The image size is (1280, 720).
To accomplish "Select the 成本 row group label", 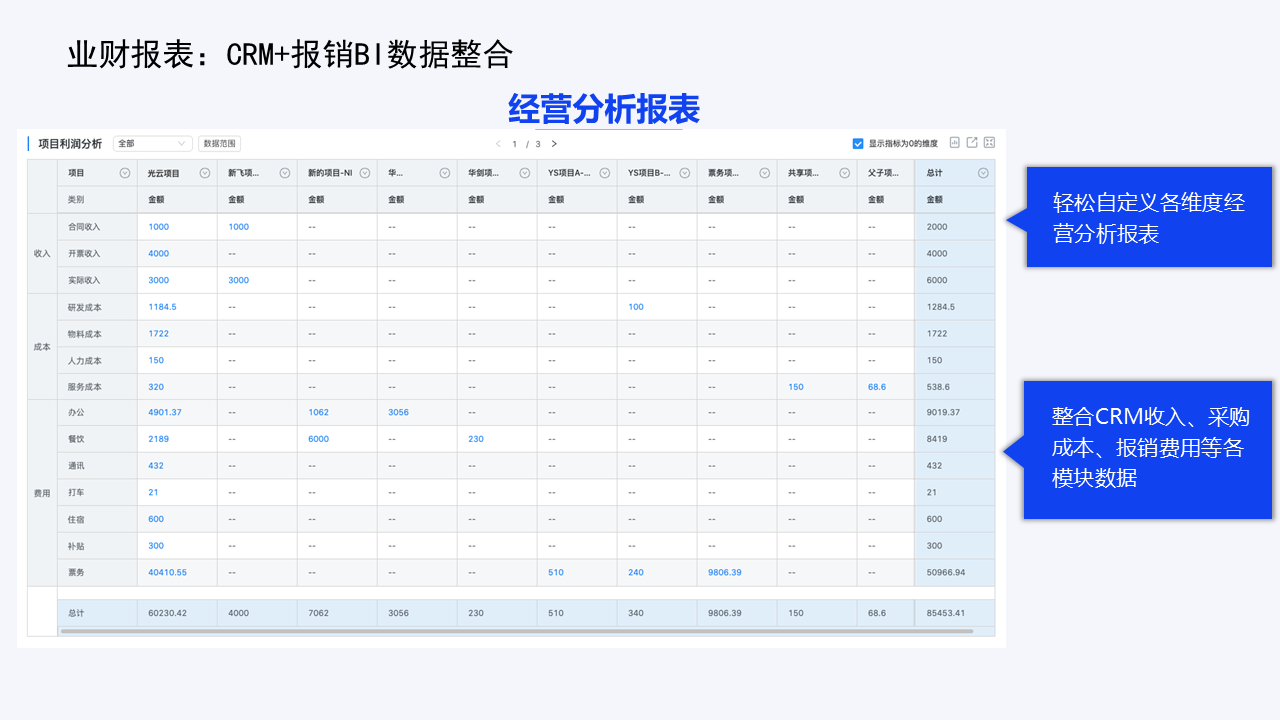I will (42, 347).
